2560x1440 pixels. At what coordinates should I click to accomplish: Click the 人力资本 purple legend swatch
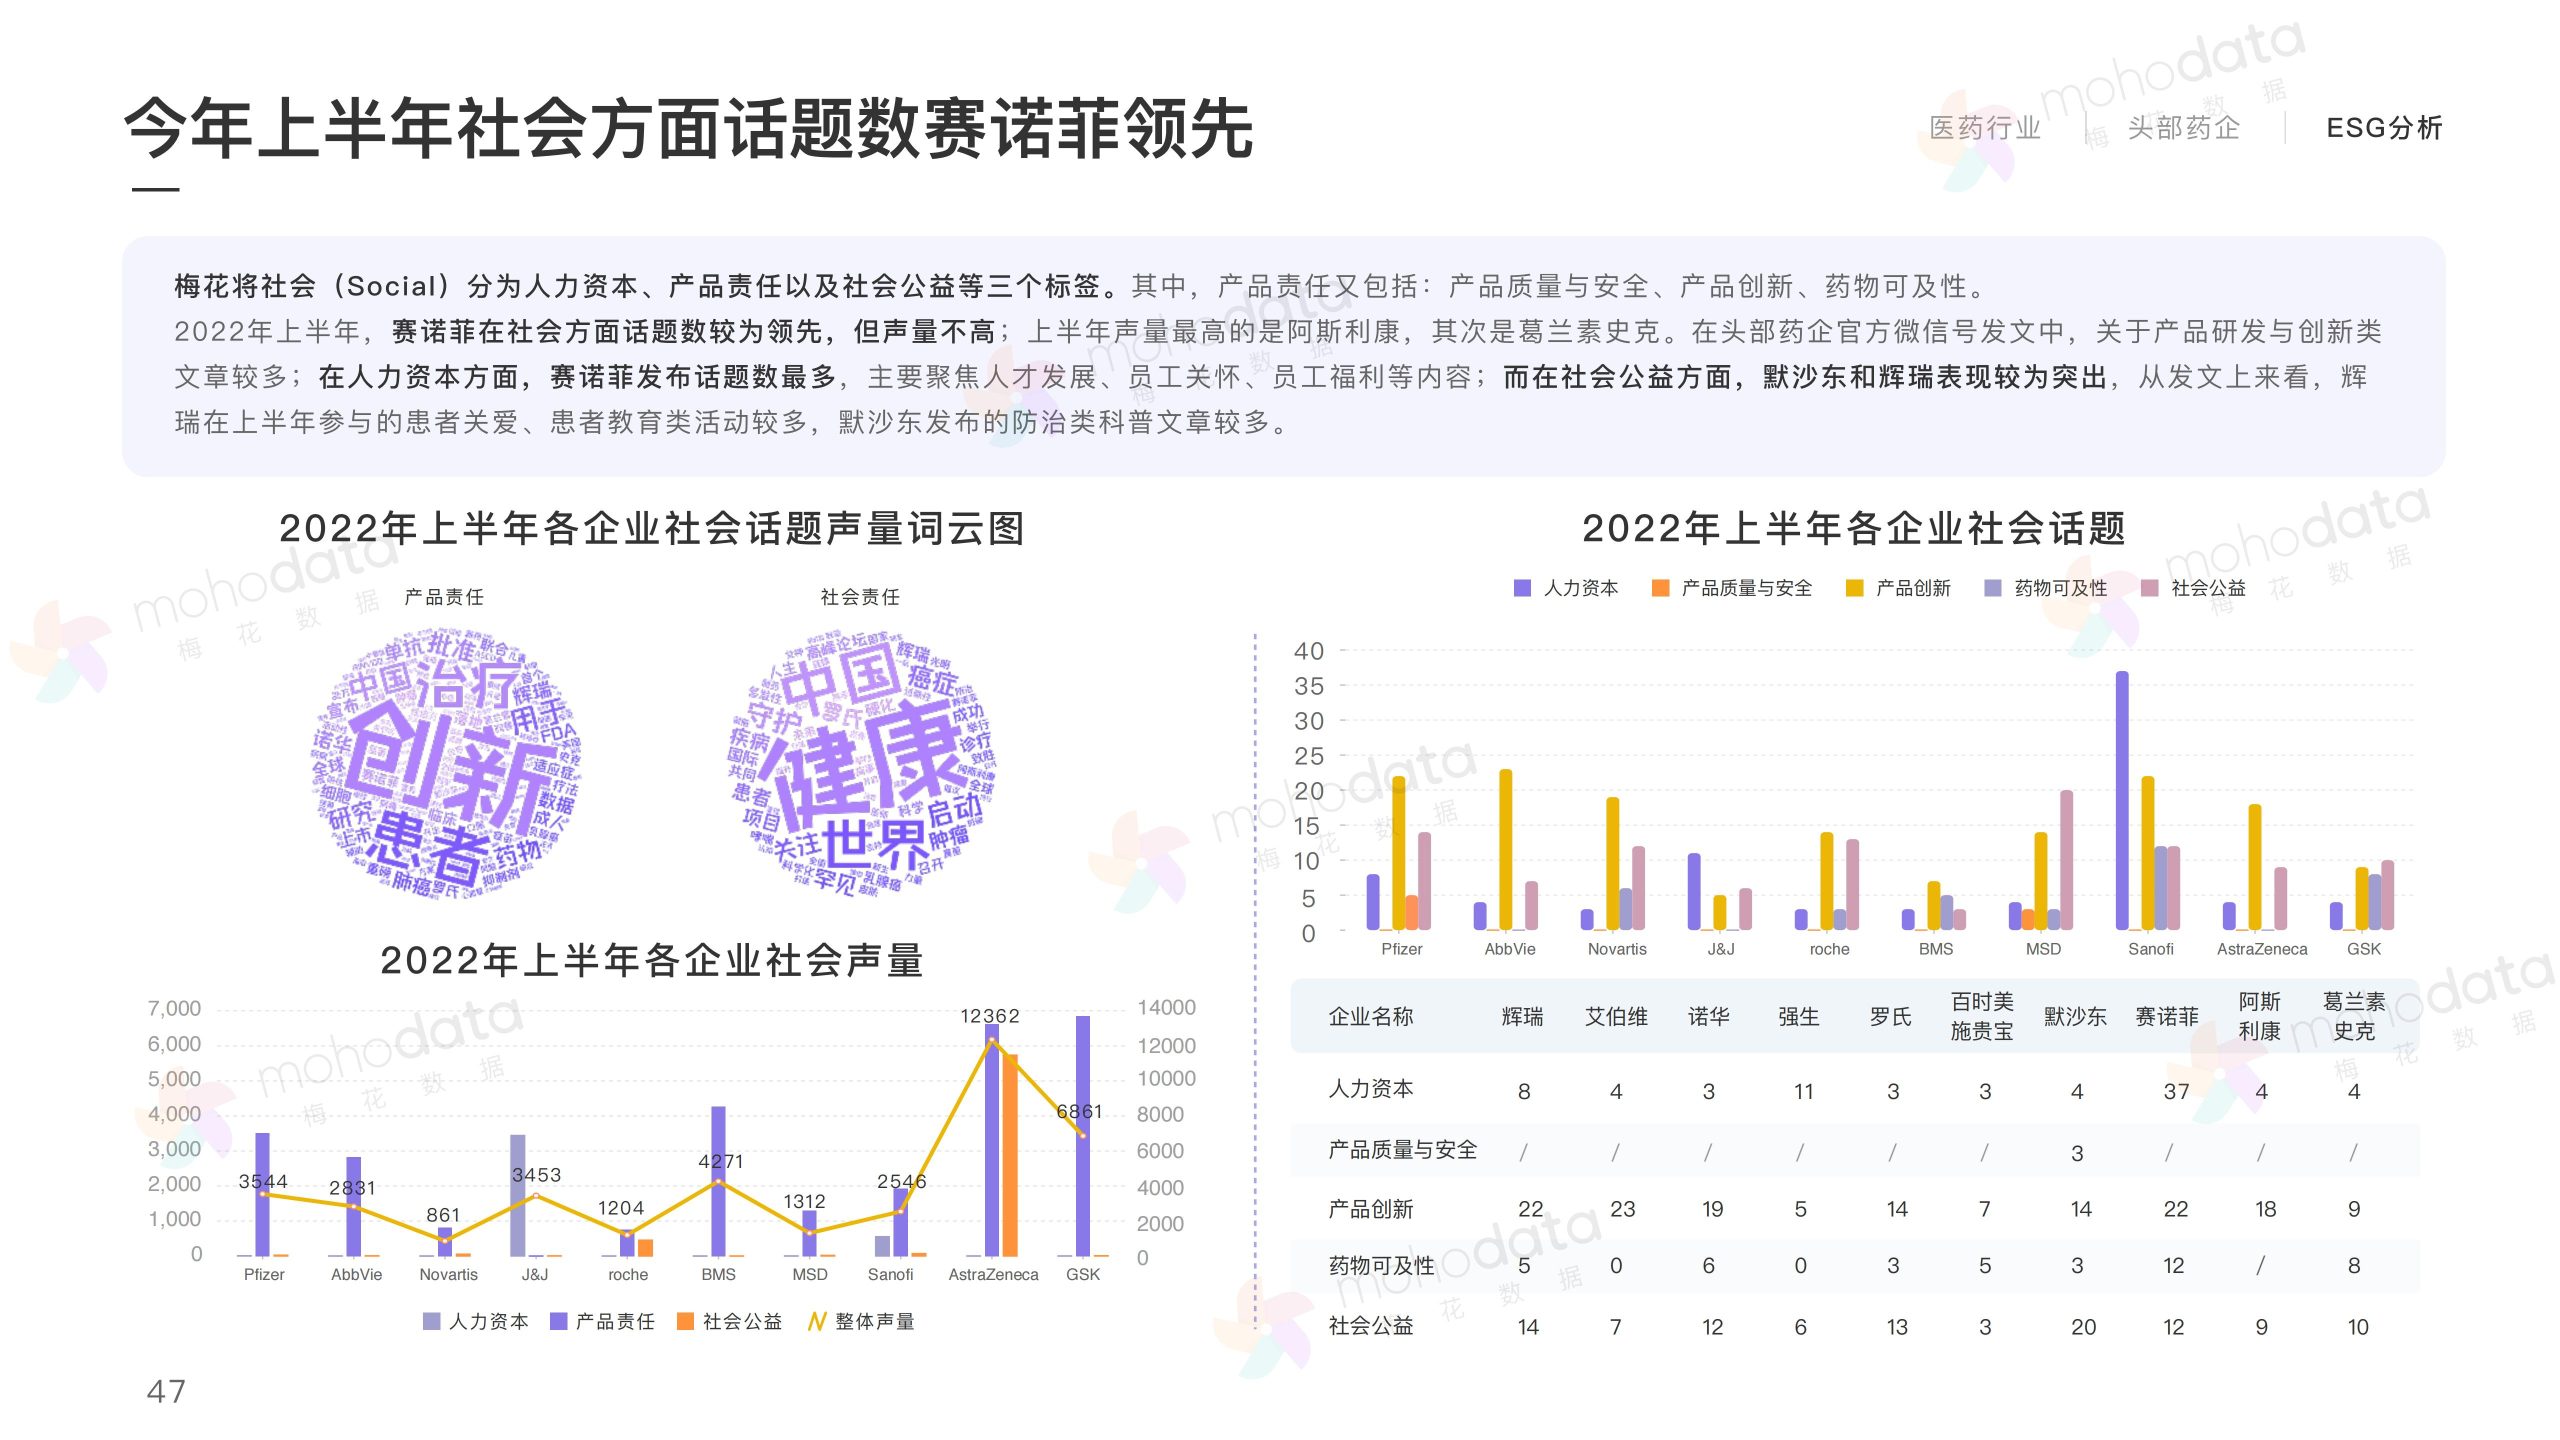(1522, 588)
